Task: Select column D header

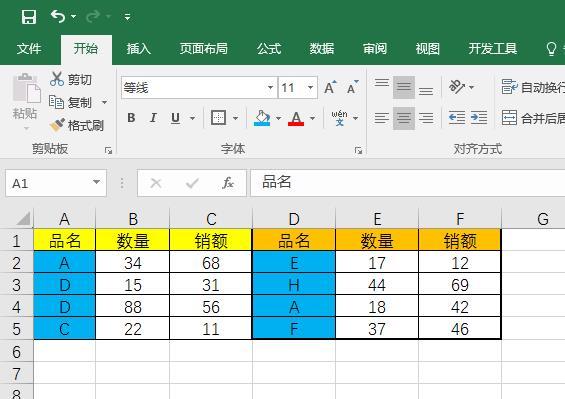Action: (x=294, y=218)
